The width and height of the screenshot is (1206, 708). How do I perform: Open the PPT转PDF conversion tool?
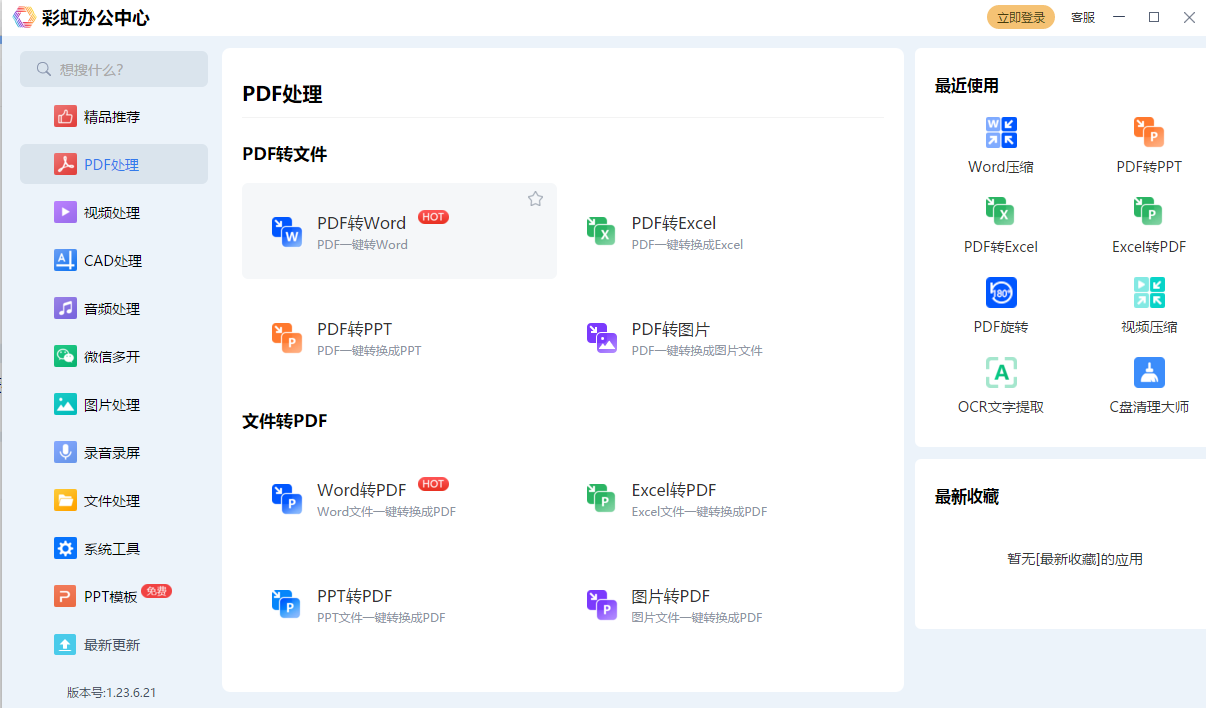tap(357, 596)
